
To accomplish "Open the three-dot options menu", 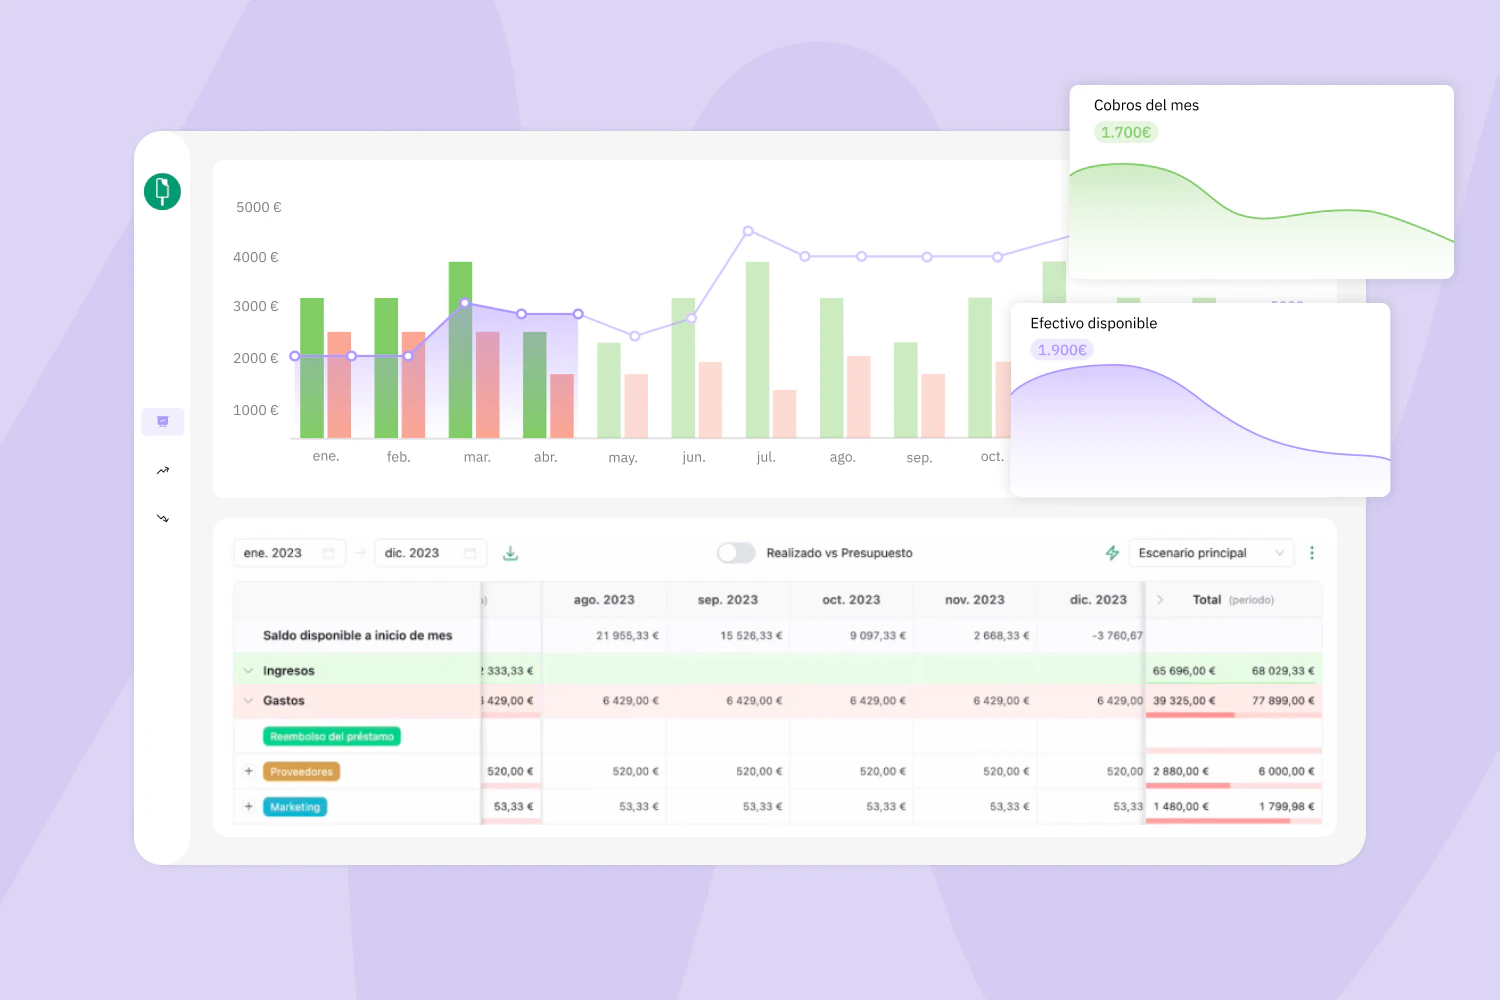I will pyautogui.click(x=1312, y=553).
